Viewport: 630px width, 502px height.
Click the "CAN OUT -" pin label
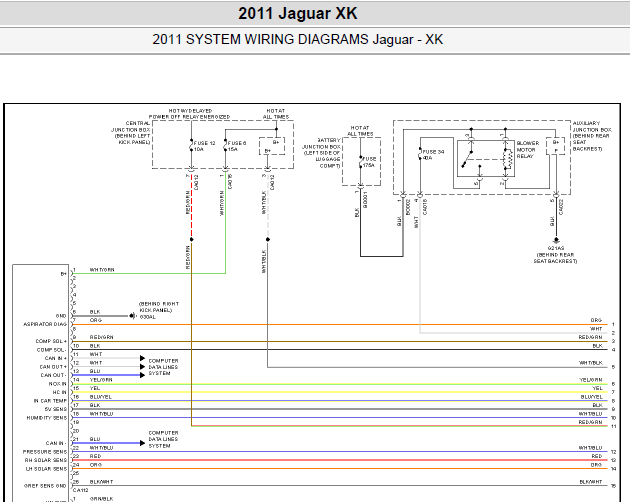pyautogui.click(x=53, y=375)
